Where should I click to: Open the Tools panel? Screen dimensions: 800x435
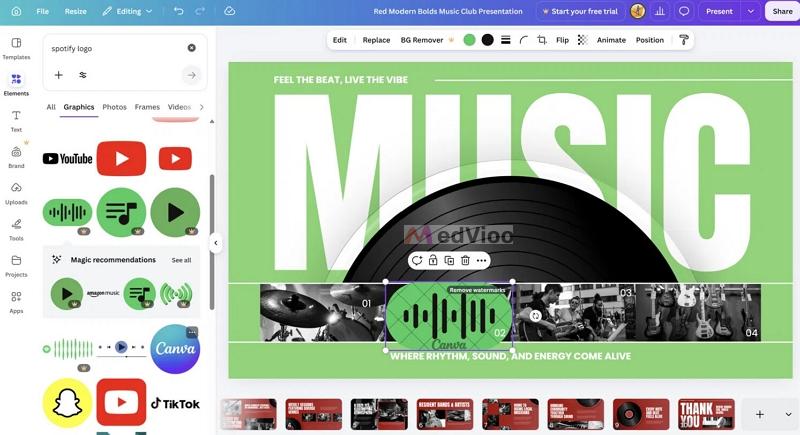pos(16,229)
